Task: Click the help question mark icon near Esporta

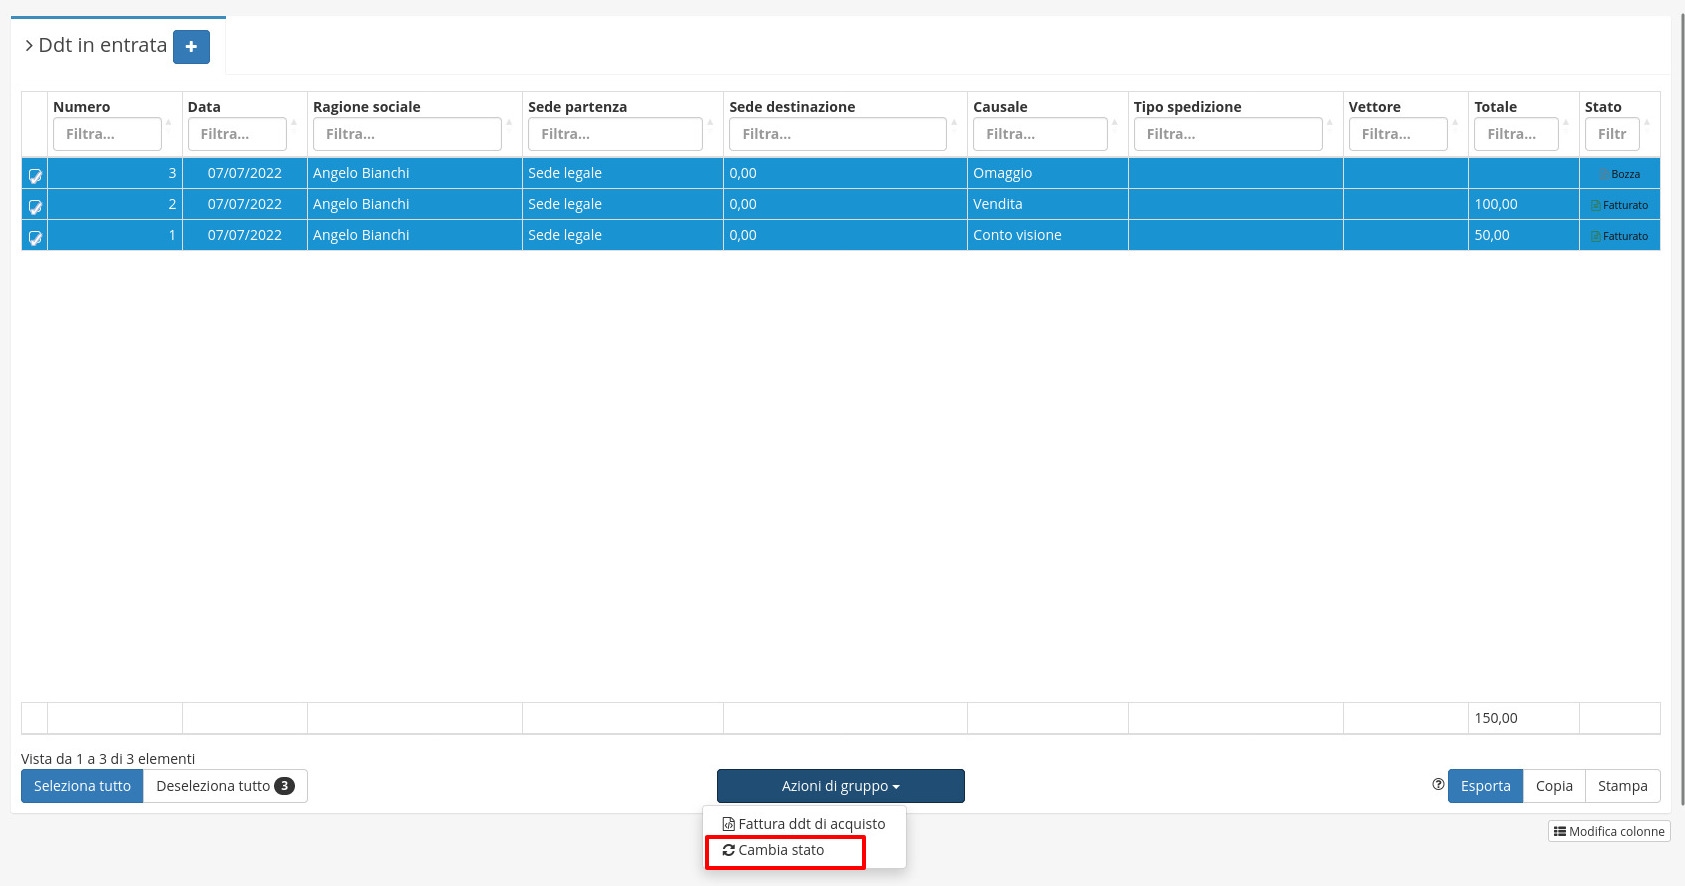Action: pos(1438,785)
